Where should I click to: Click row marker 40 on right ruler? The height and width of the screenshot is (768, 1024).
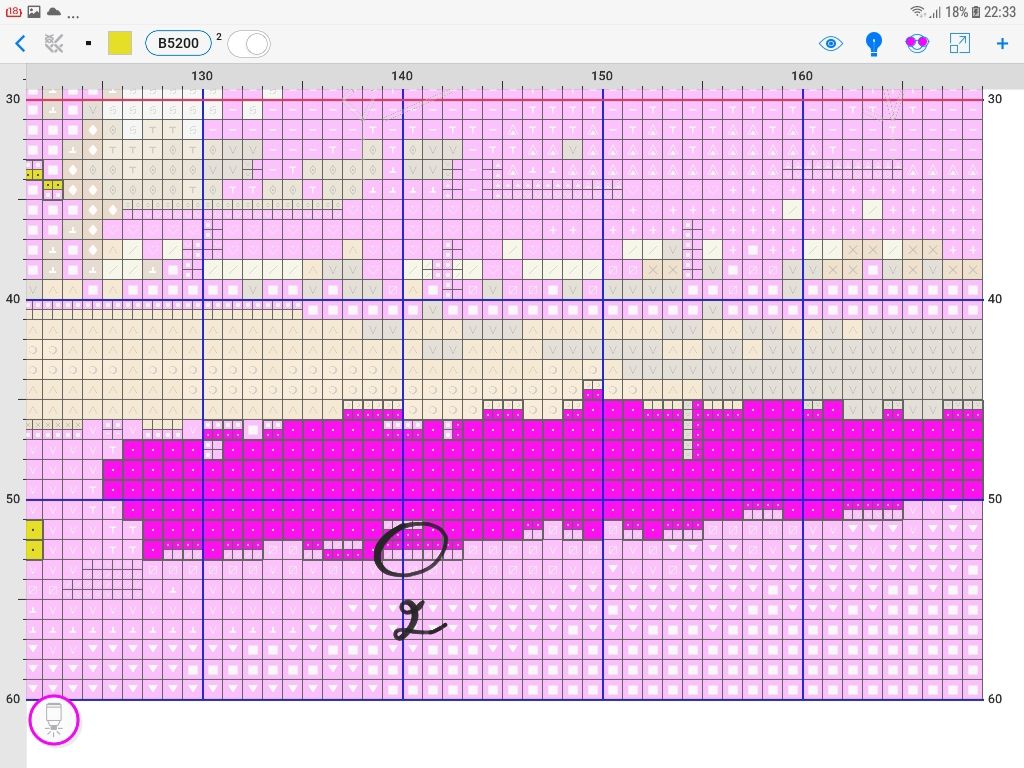(x=995, y=299)
